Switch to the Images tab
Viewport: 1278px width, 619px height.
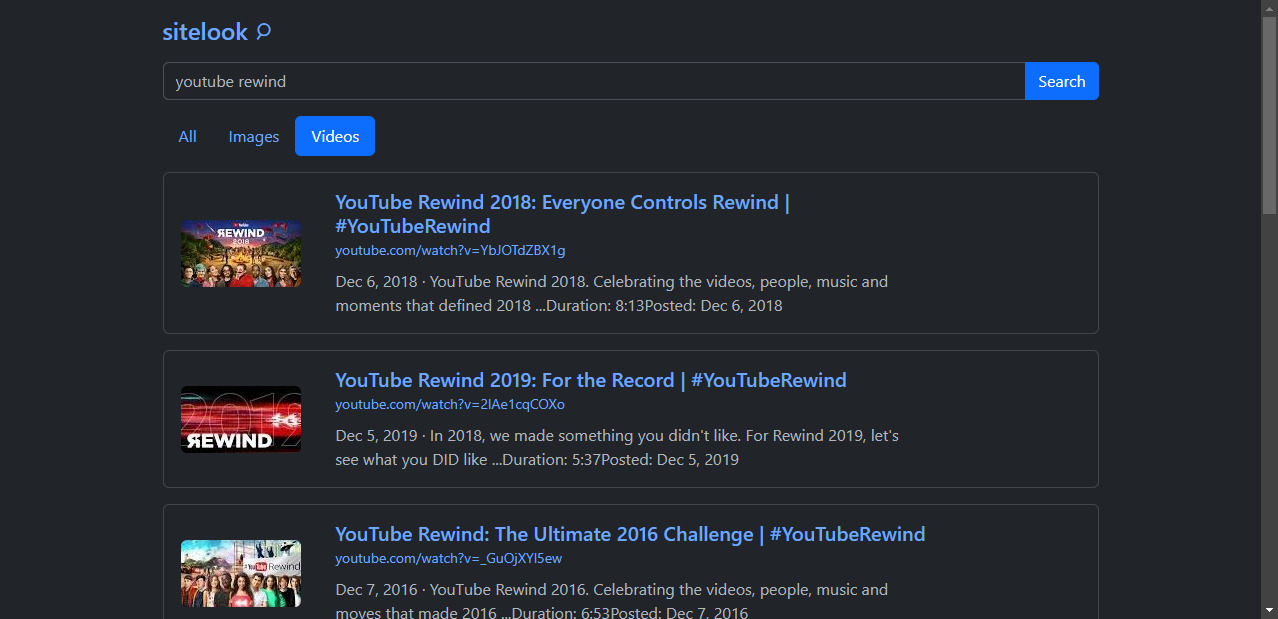pos(254,136)
